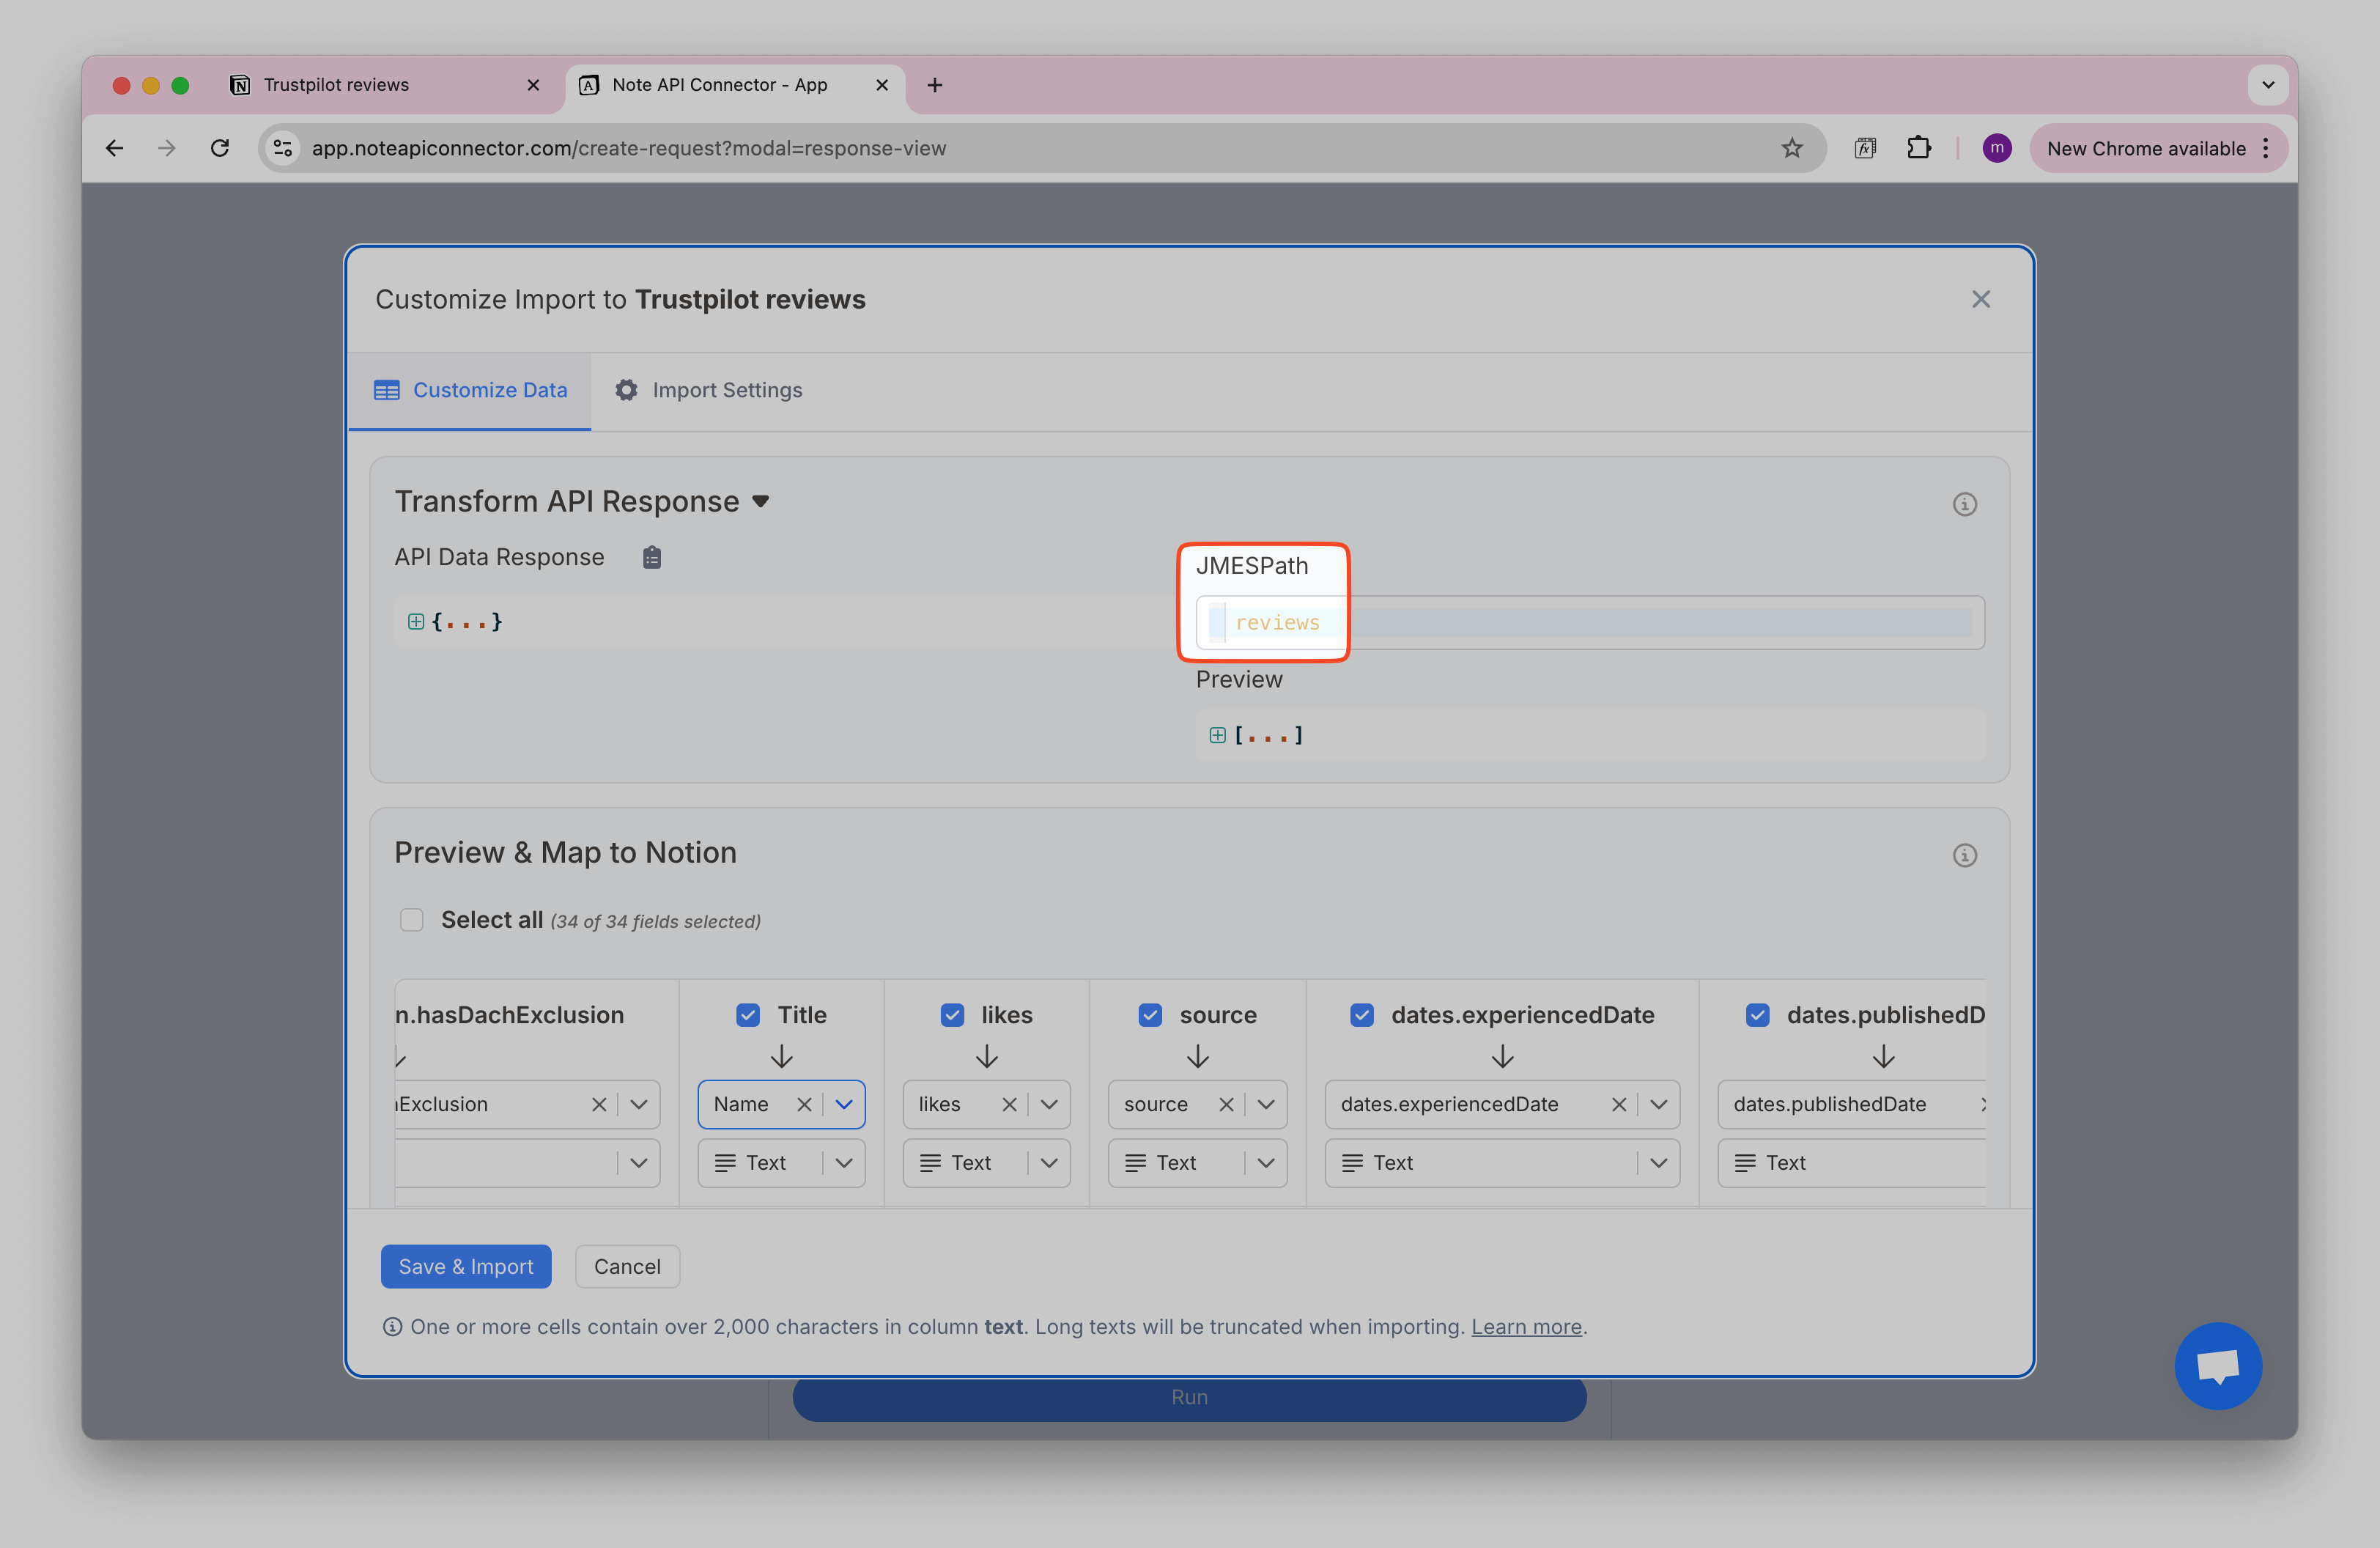Reload the current page
2380x1548 pixels.
point(220,148)
